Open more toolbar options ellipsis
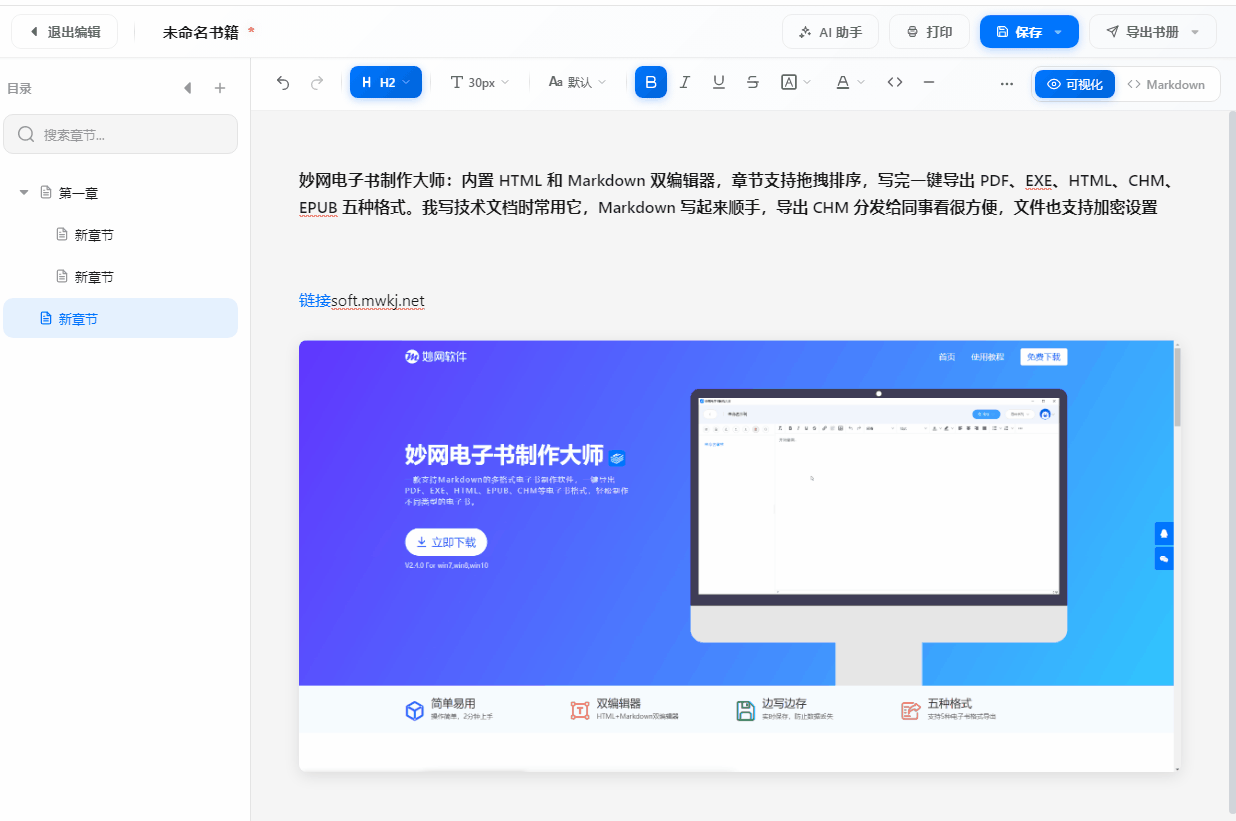This screenshot has height=821, width=1236. pyautogui.click(x=1007, y=84)
